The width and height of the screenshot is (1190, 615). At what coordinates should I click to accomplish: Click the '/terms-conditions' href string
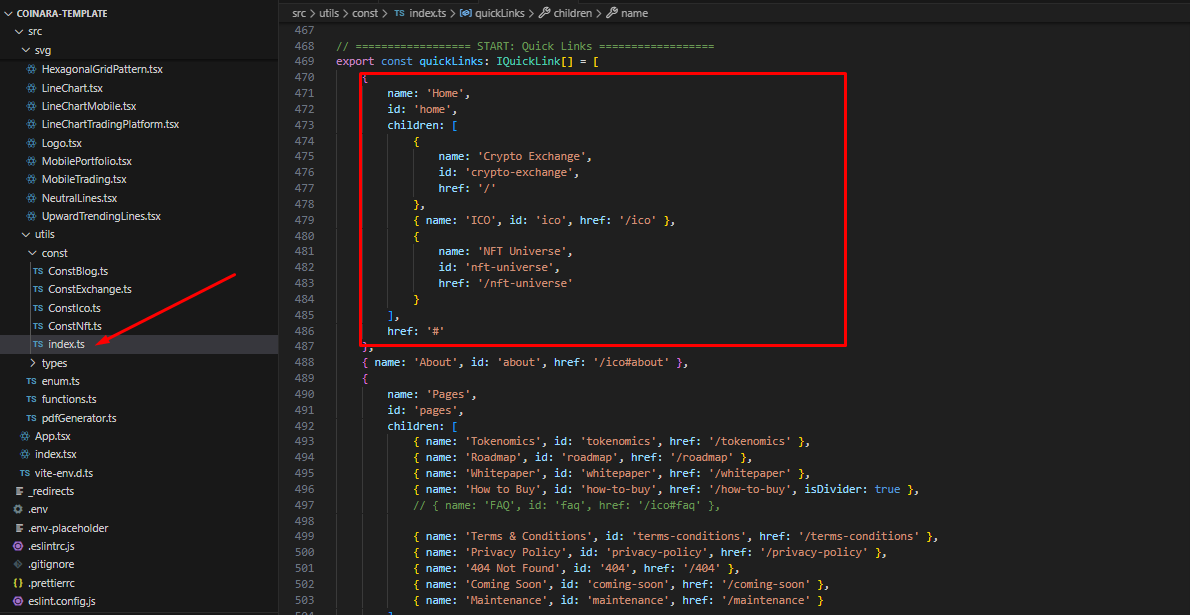tap(858, 537)
